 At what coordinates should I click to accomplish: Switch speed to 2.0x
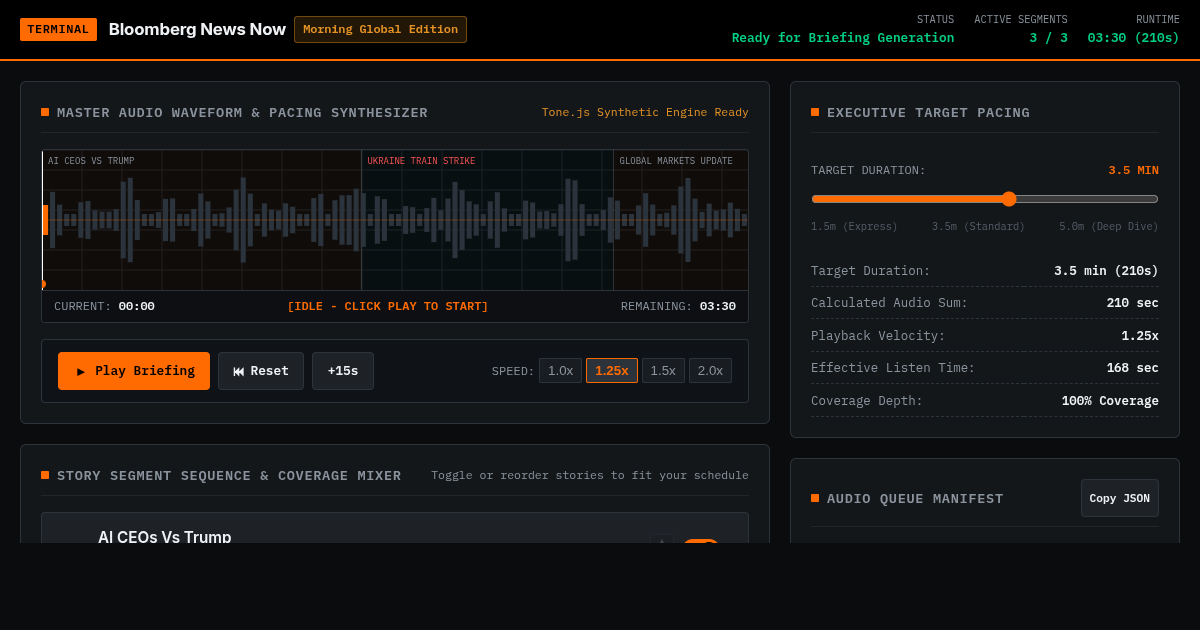pos(710,371)
